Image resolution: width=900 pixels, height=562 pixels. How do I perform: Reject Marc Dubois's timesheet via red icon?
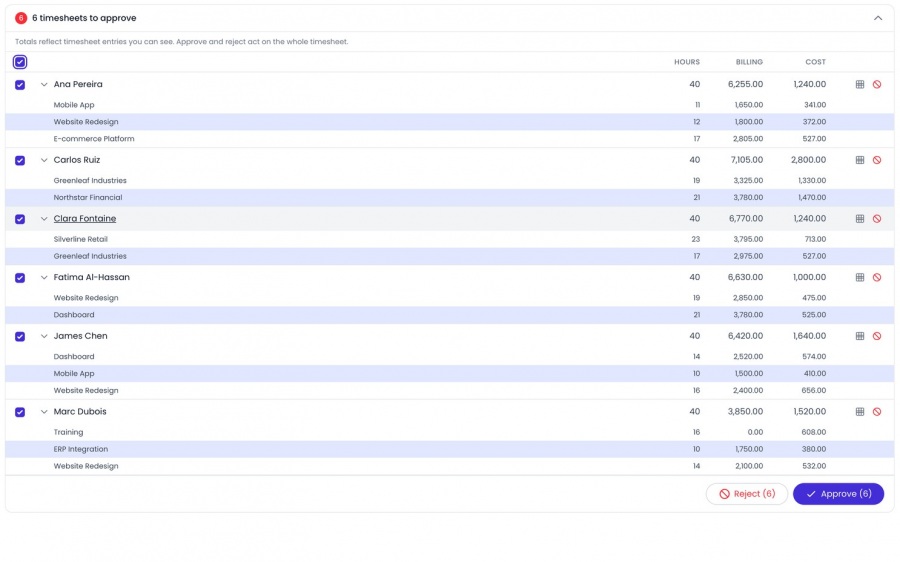tap(877, 412)
